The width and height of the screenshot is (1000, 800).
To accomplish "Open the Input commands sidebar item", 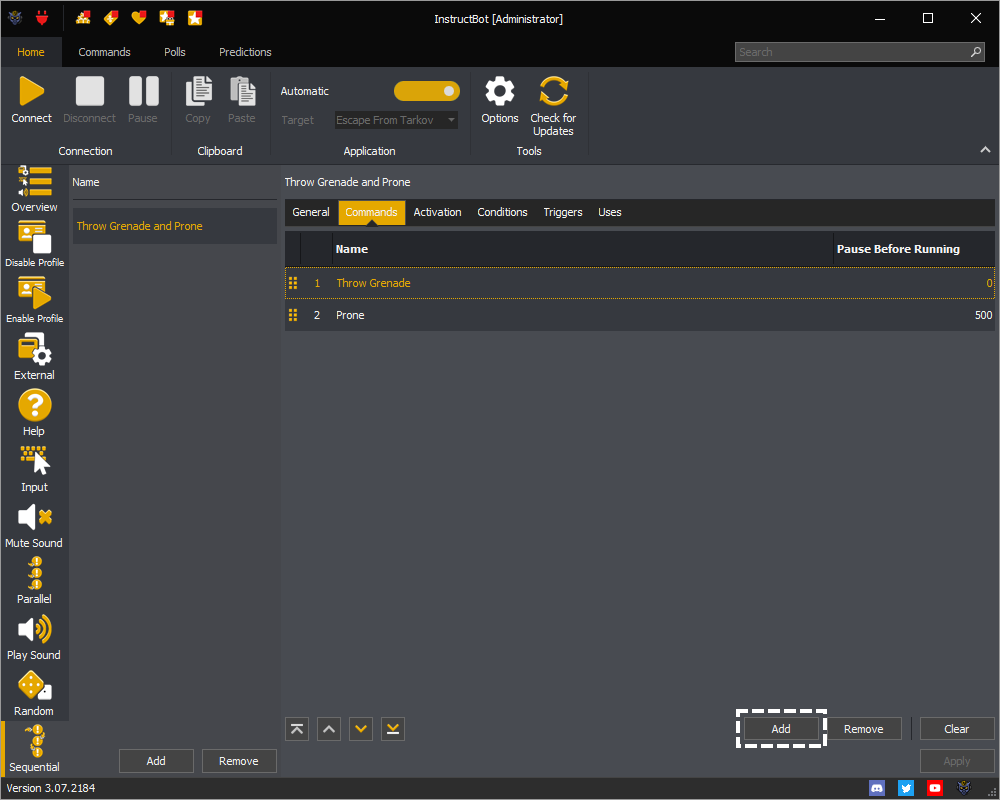I will (34, 468).
